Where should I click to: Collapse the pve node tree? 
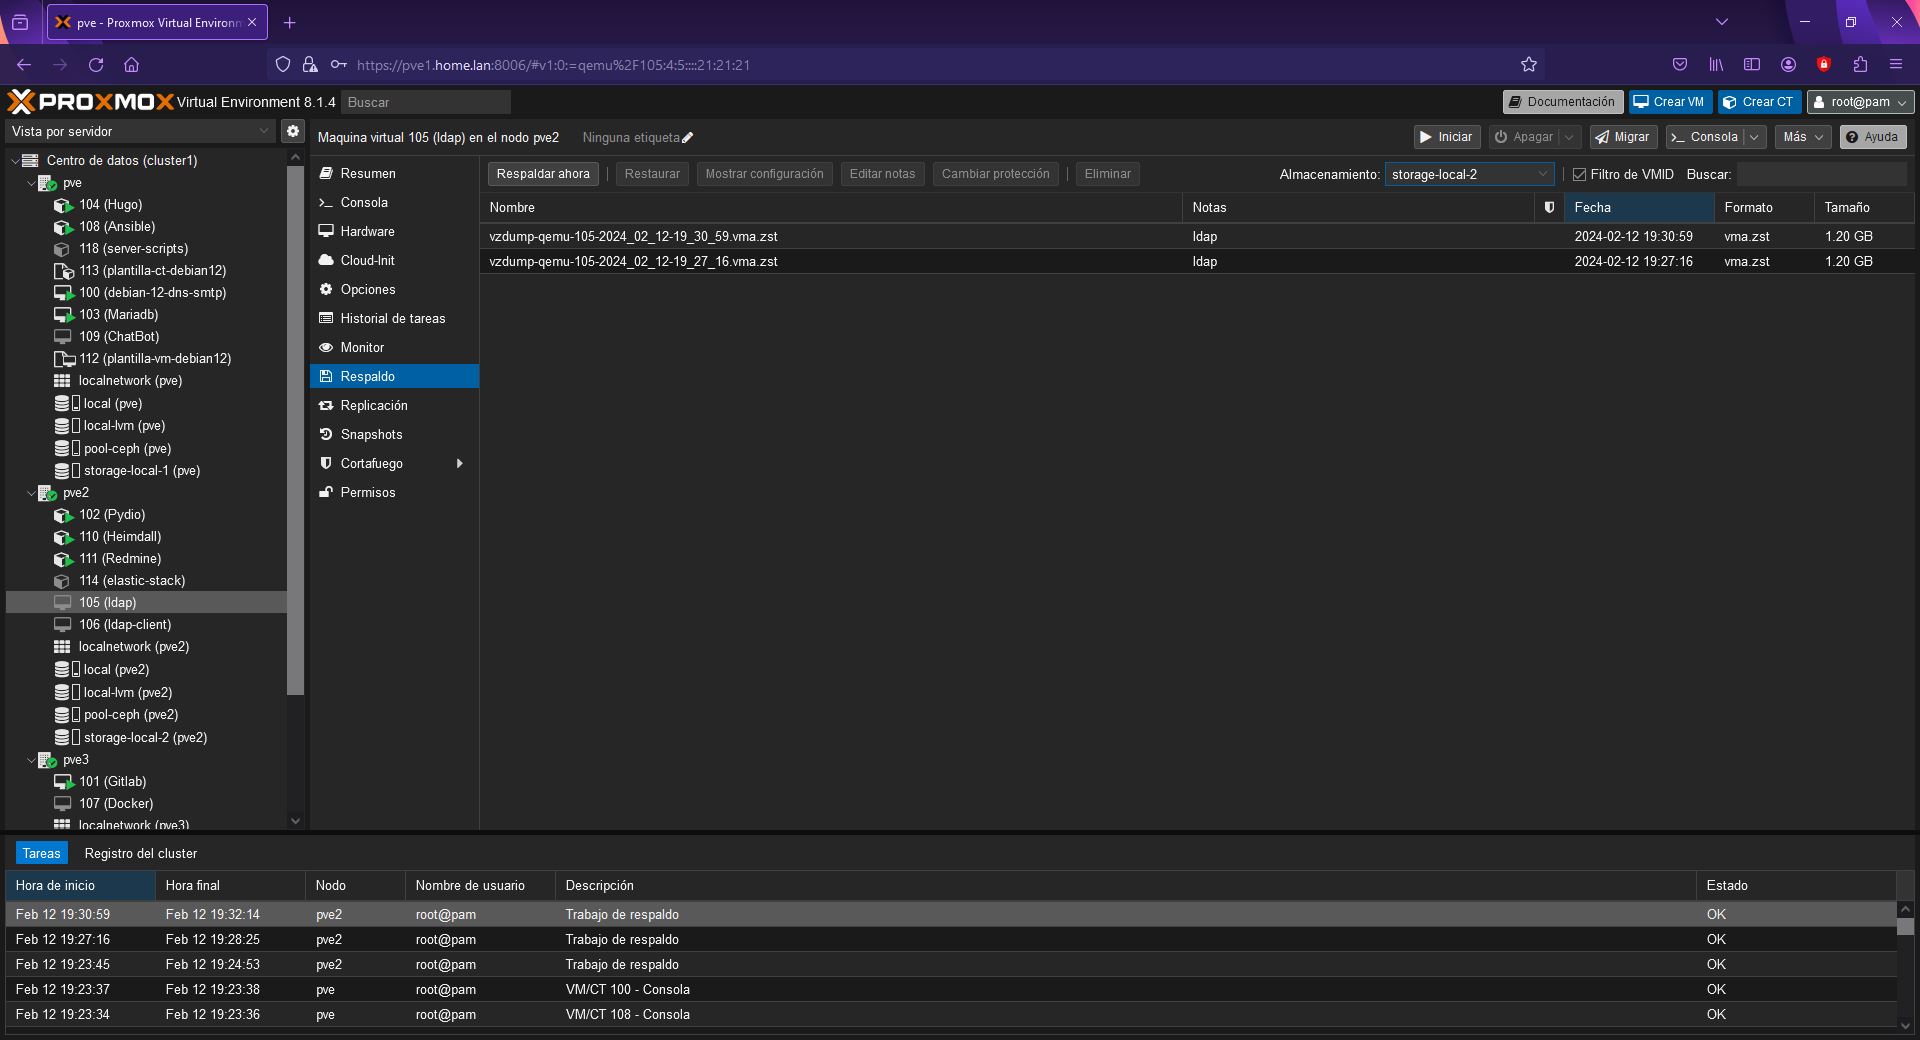tap(31, 184)
